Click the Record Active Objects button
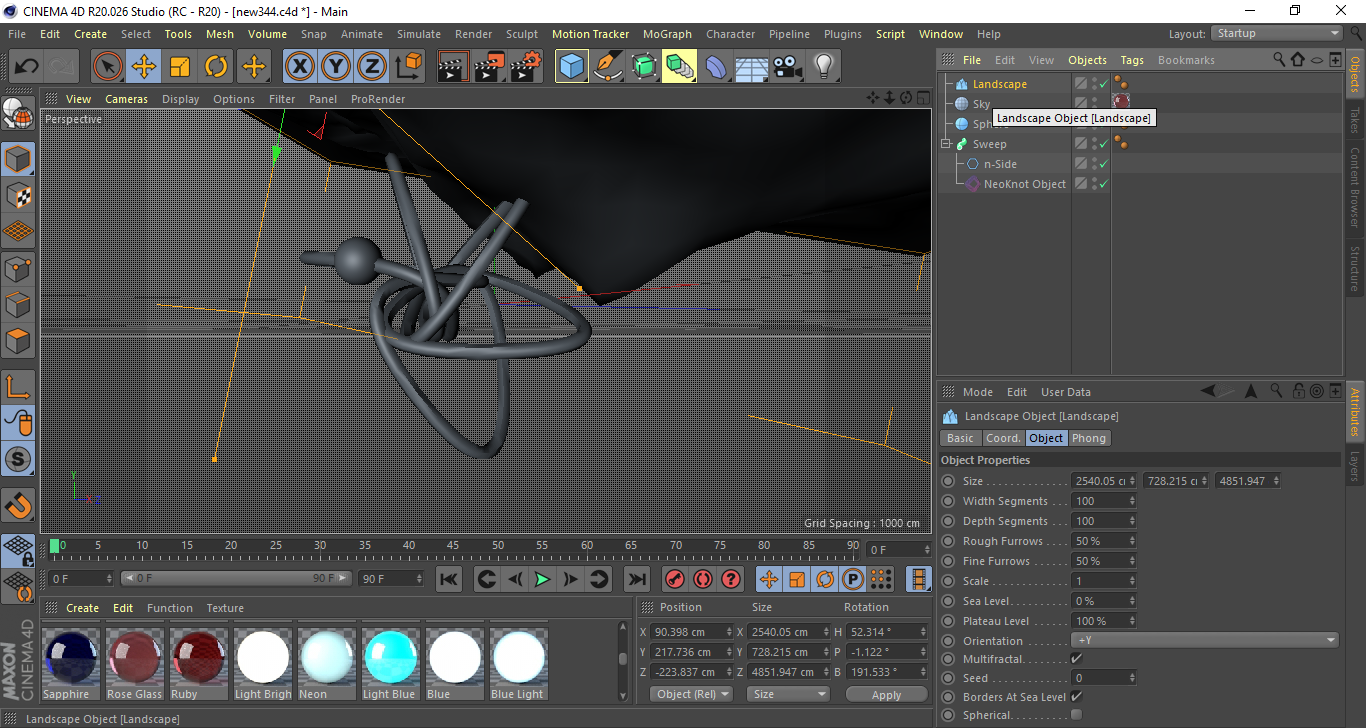 (675, 579)
